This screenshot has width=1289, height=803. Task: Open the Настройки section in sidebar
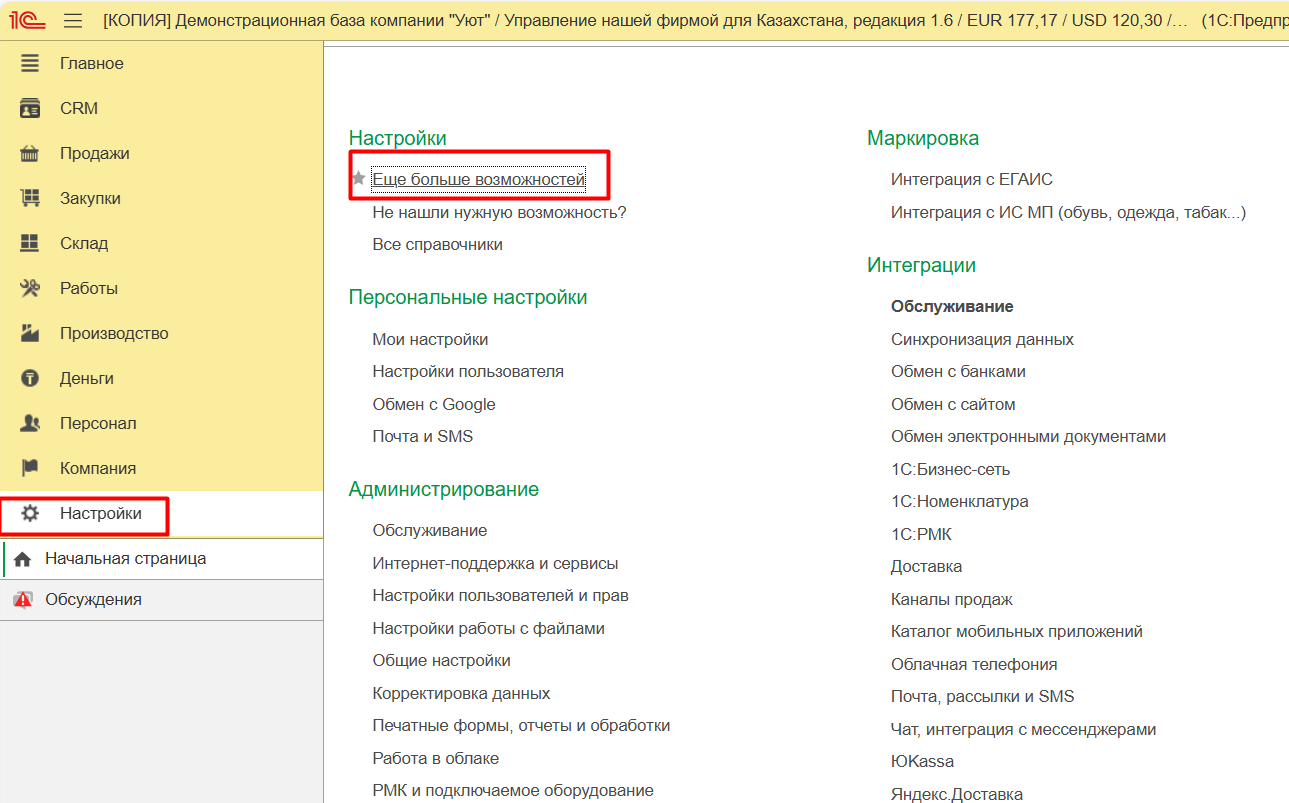click(100, 514)
